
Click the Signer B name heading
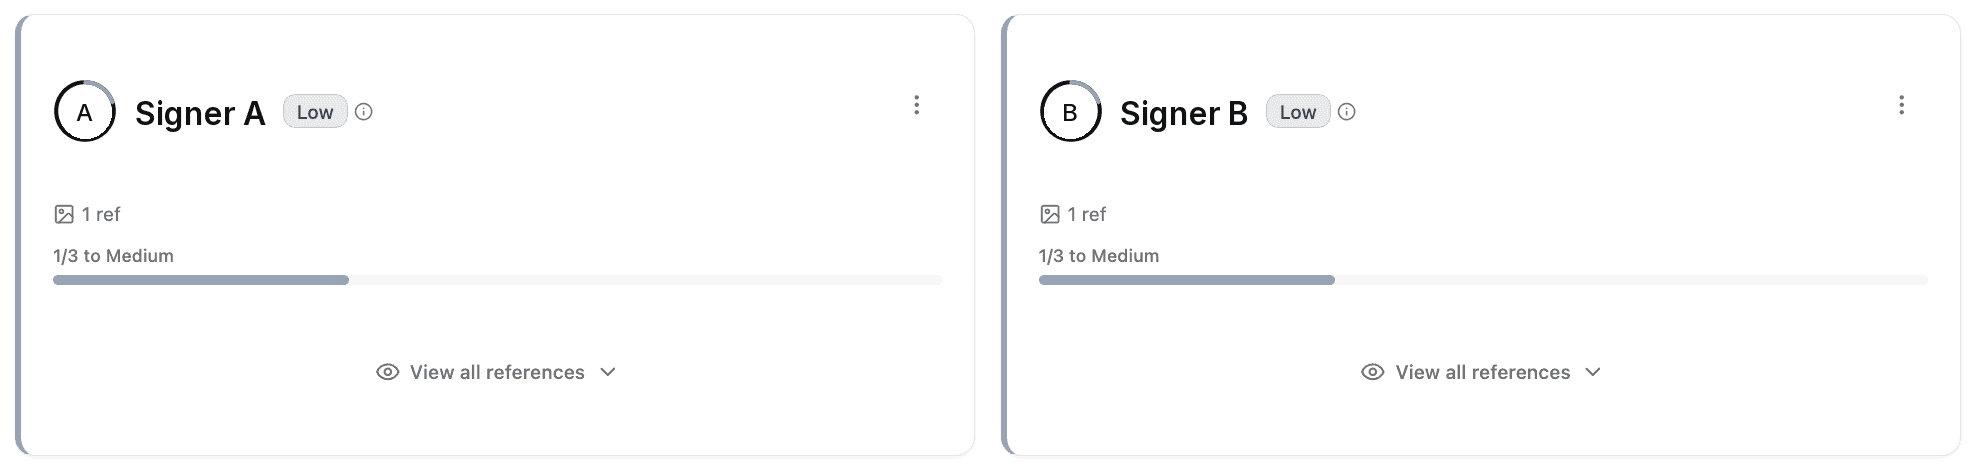[x=1184, y=113]
